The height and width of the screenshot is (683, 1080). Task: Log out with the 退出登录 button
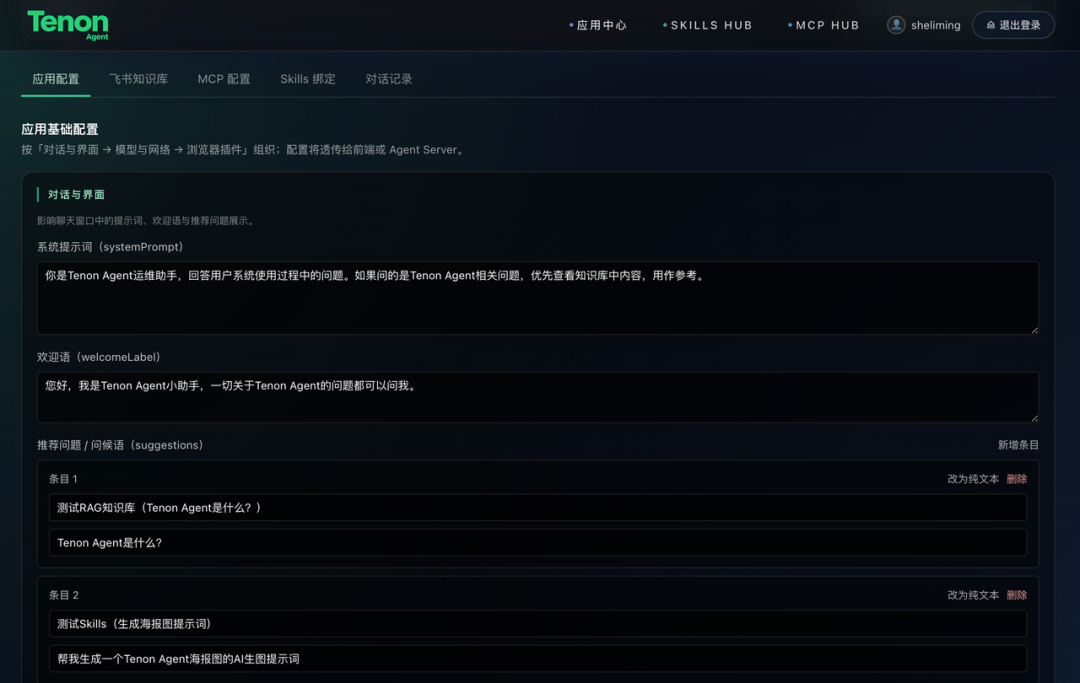1013,25
